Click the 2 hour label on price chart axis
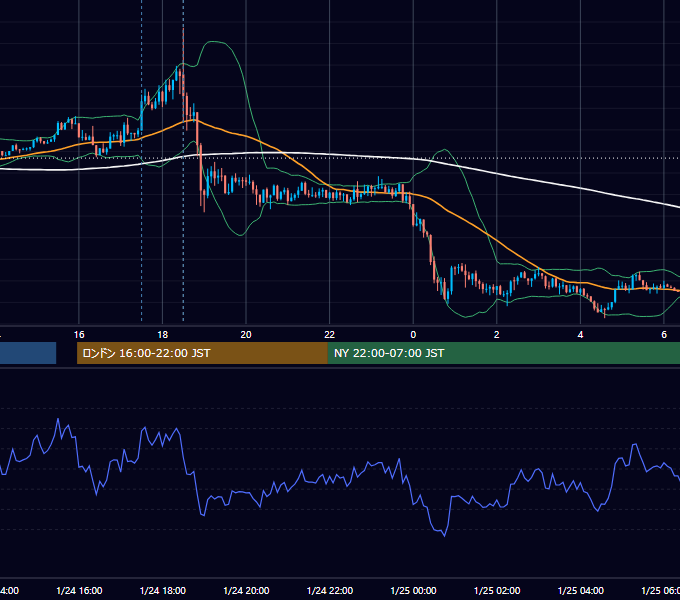 pyautogui.click(x=497, y=335)
